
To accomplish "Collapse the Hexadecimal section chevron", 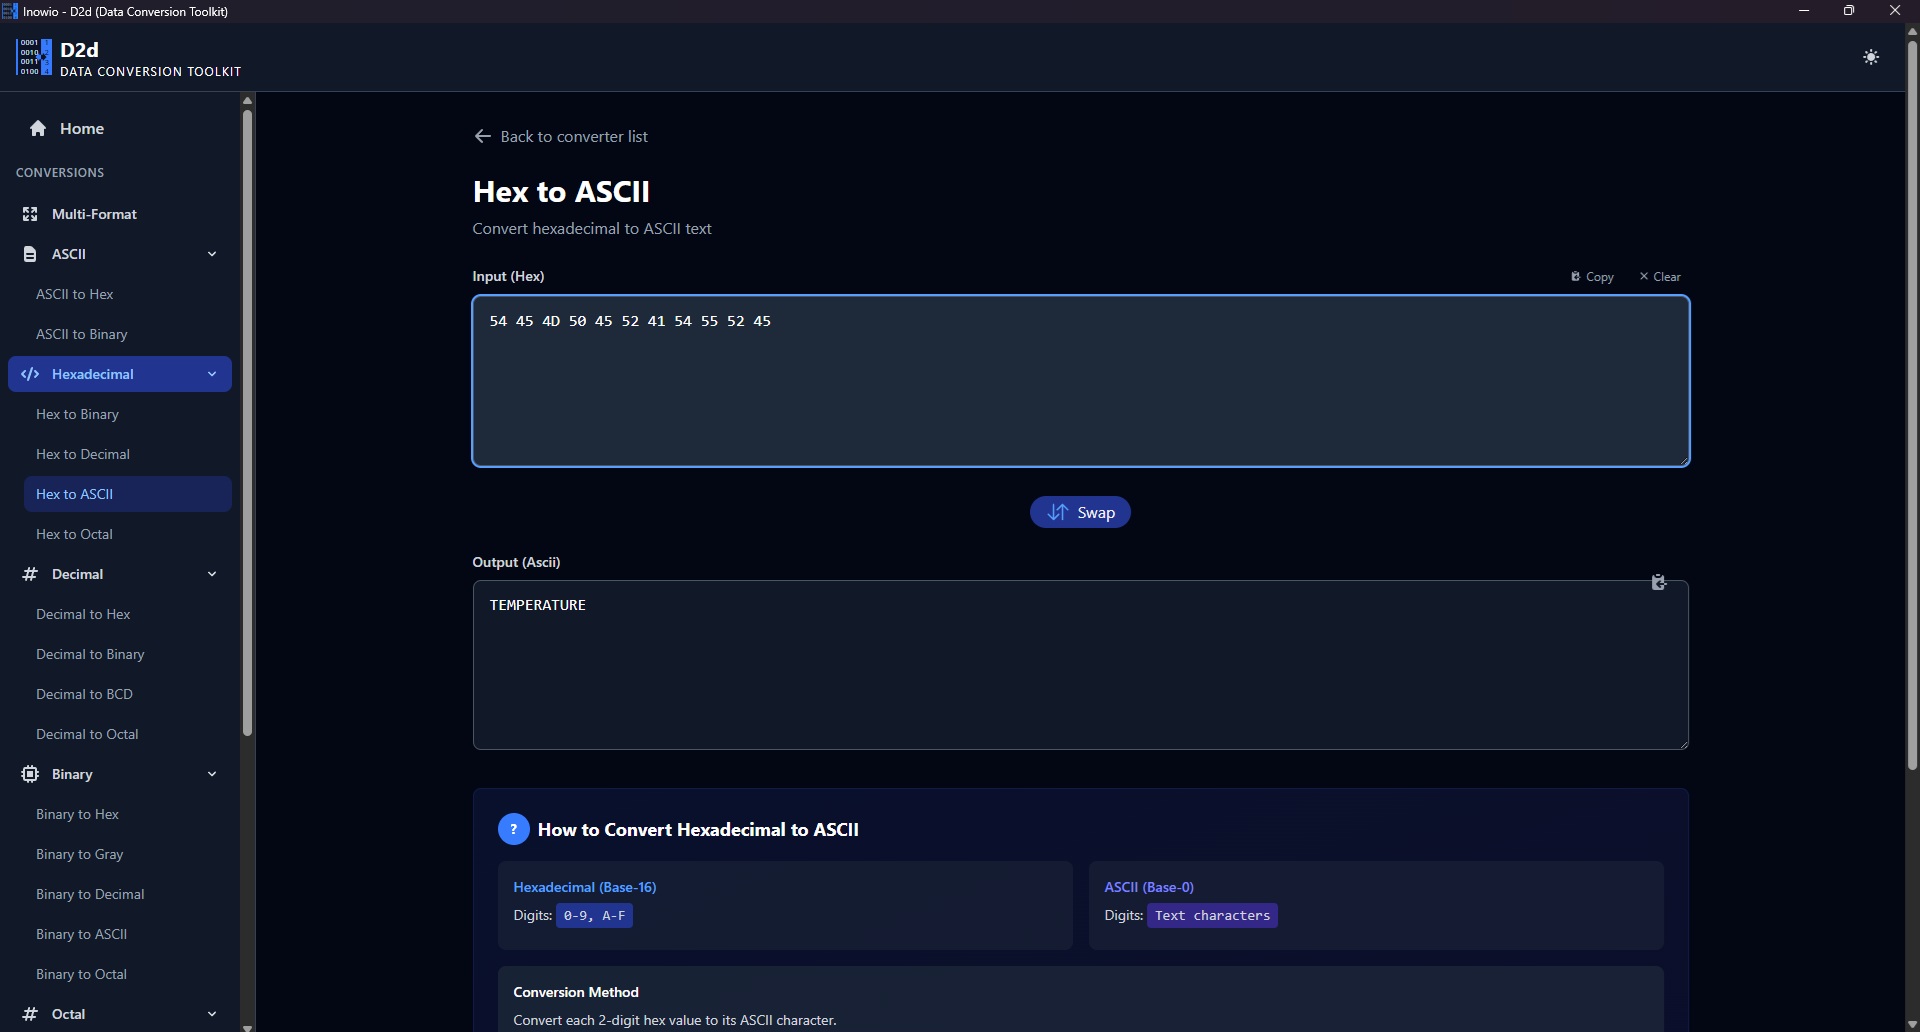I will point(212,374).
